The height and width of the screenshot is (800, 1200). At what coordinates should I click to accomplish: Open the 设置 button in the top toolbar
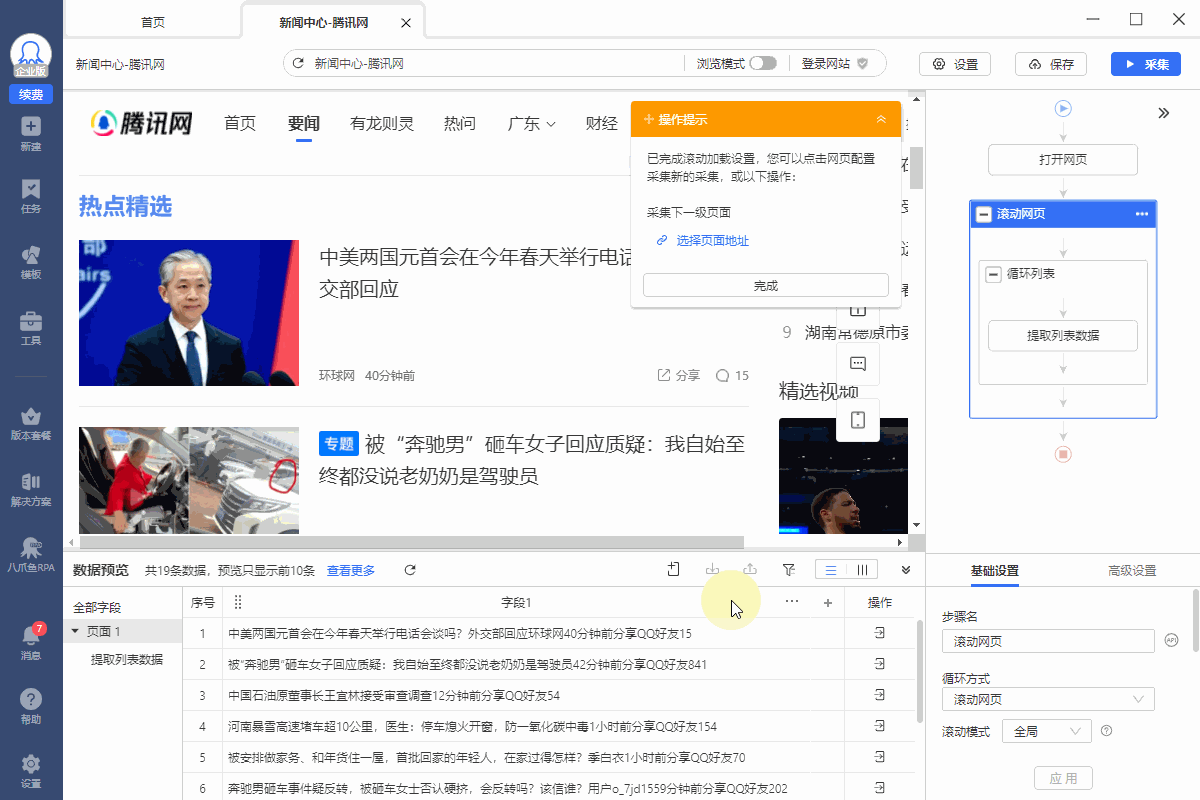(955, 64)
